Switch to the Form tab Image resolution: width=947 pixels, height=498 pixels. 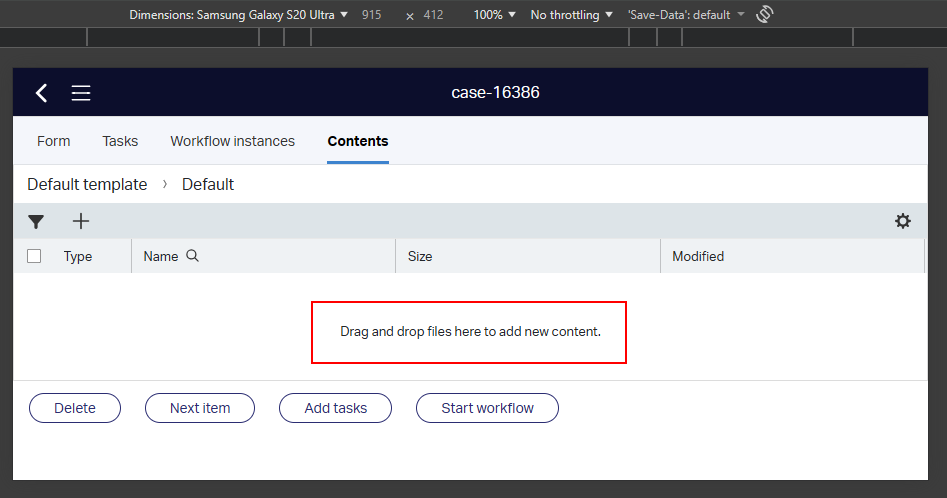click(x=54, y=141)
